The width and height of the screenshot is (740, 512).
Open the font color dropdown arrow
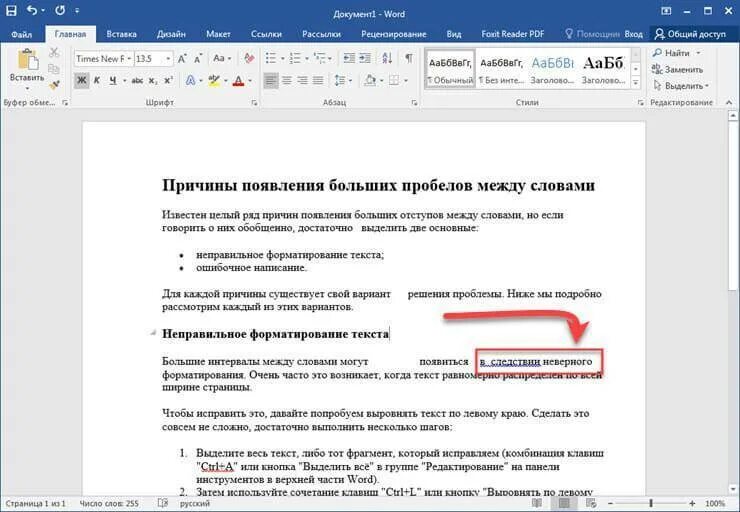tap(250, 81)
